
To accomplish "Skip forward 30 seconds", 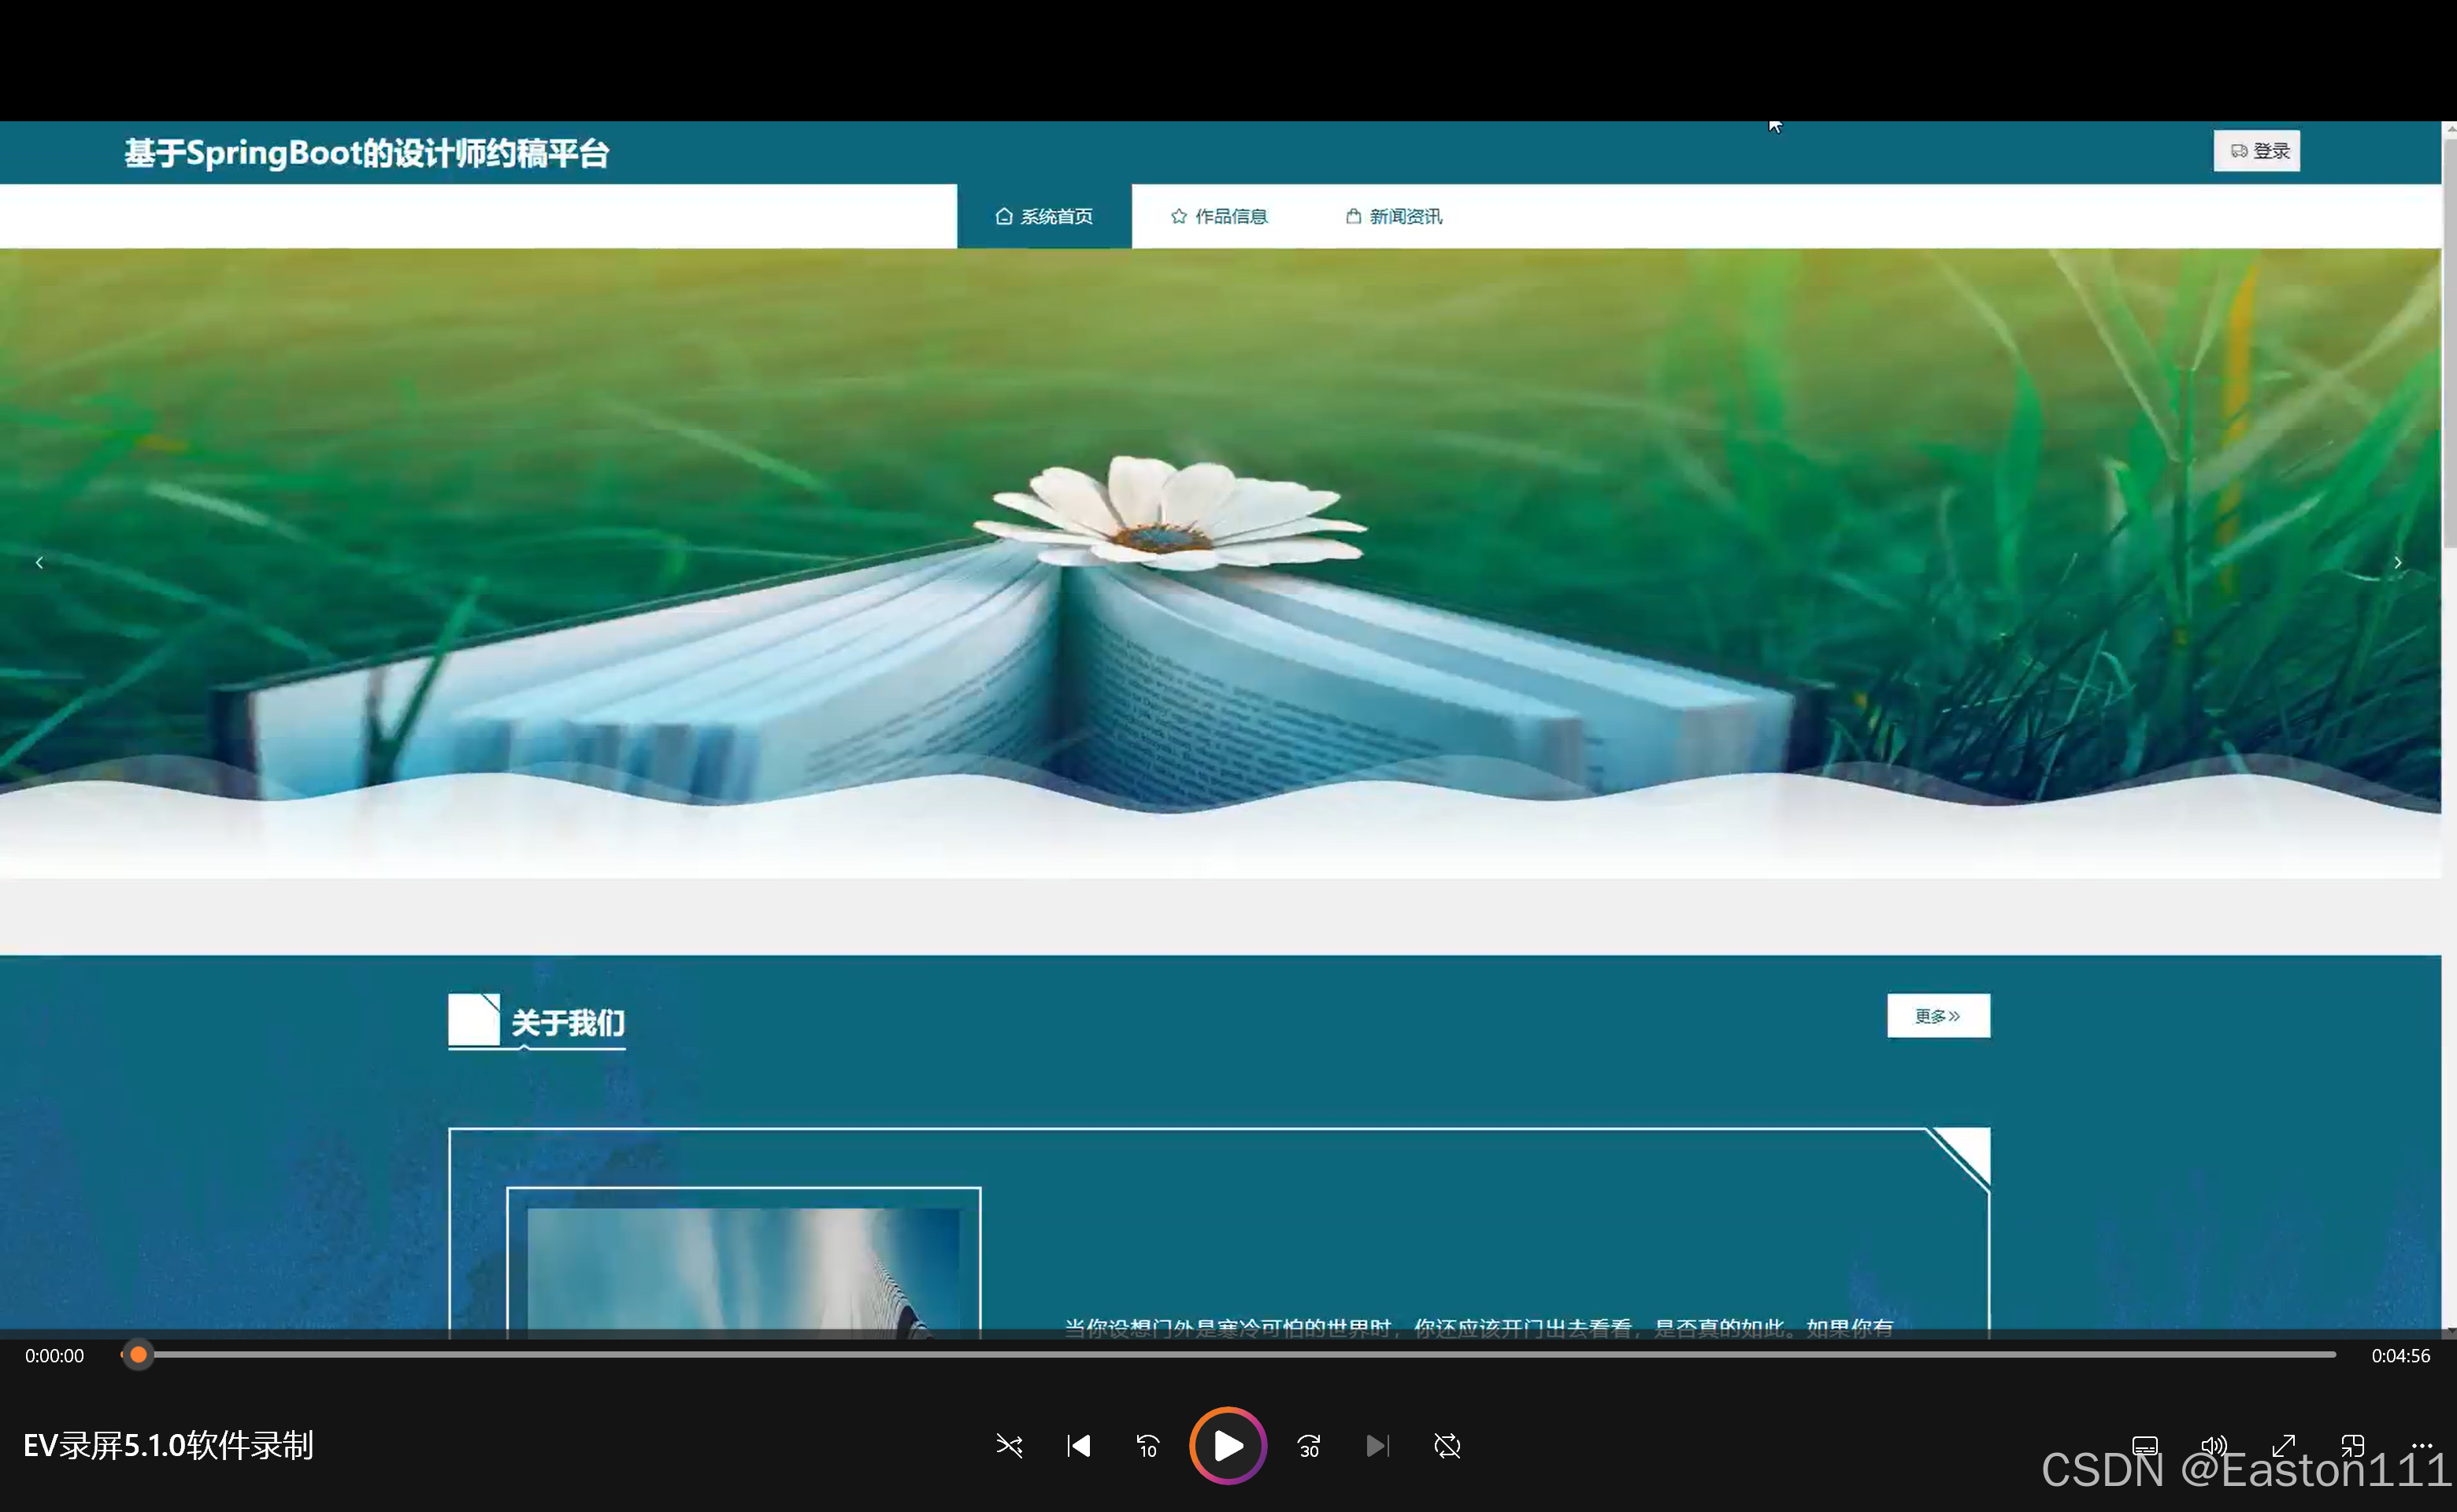I will pyautogui.click(x=1308, y=1446).
